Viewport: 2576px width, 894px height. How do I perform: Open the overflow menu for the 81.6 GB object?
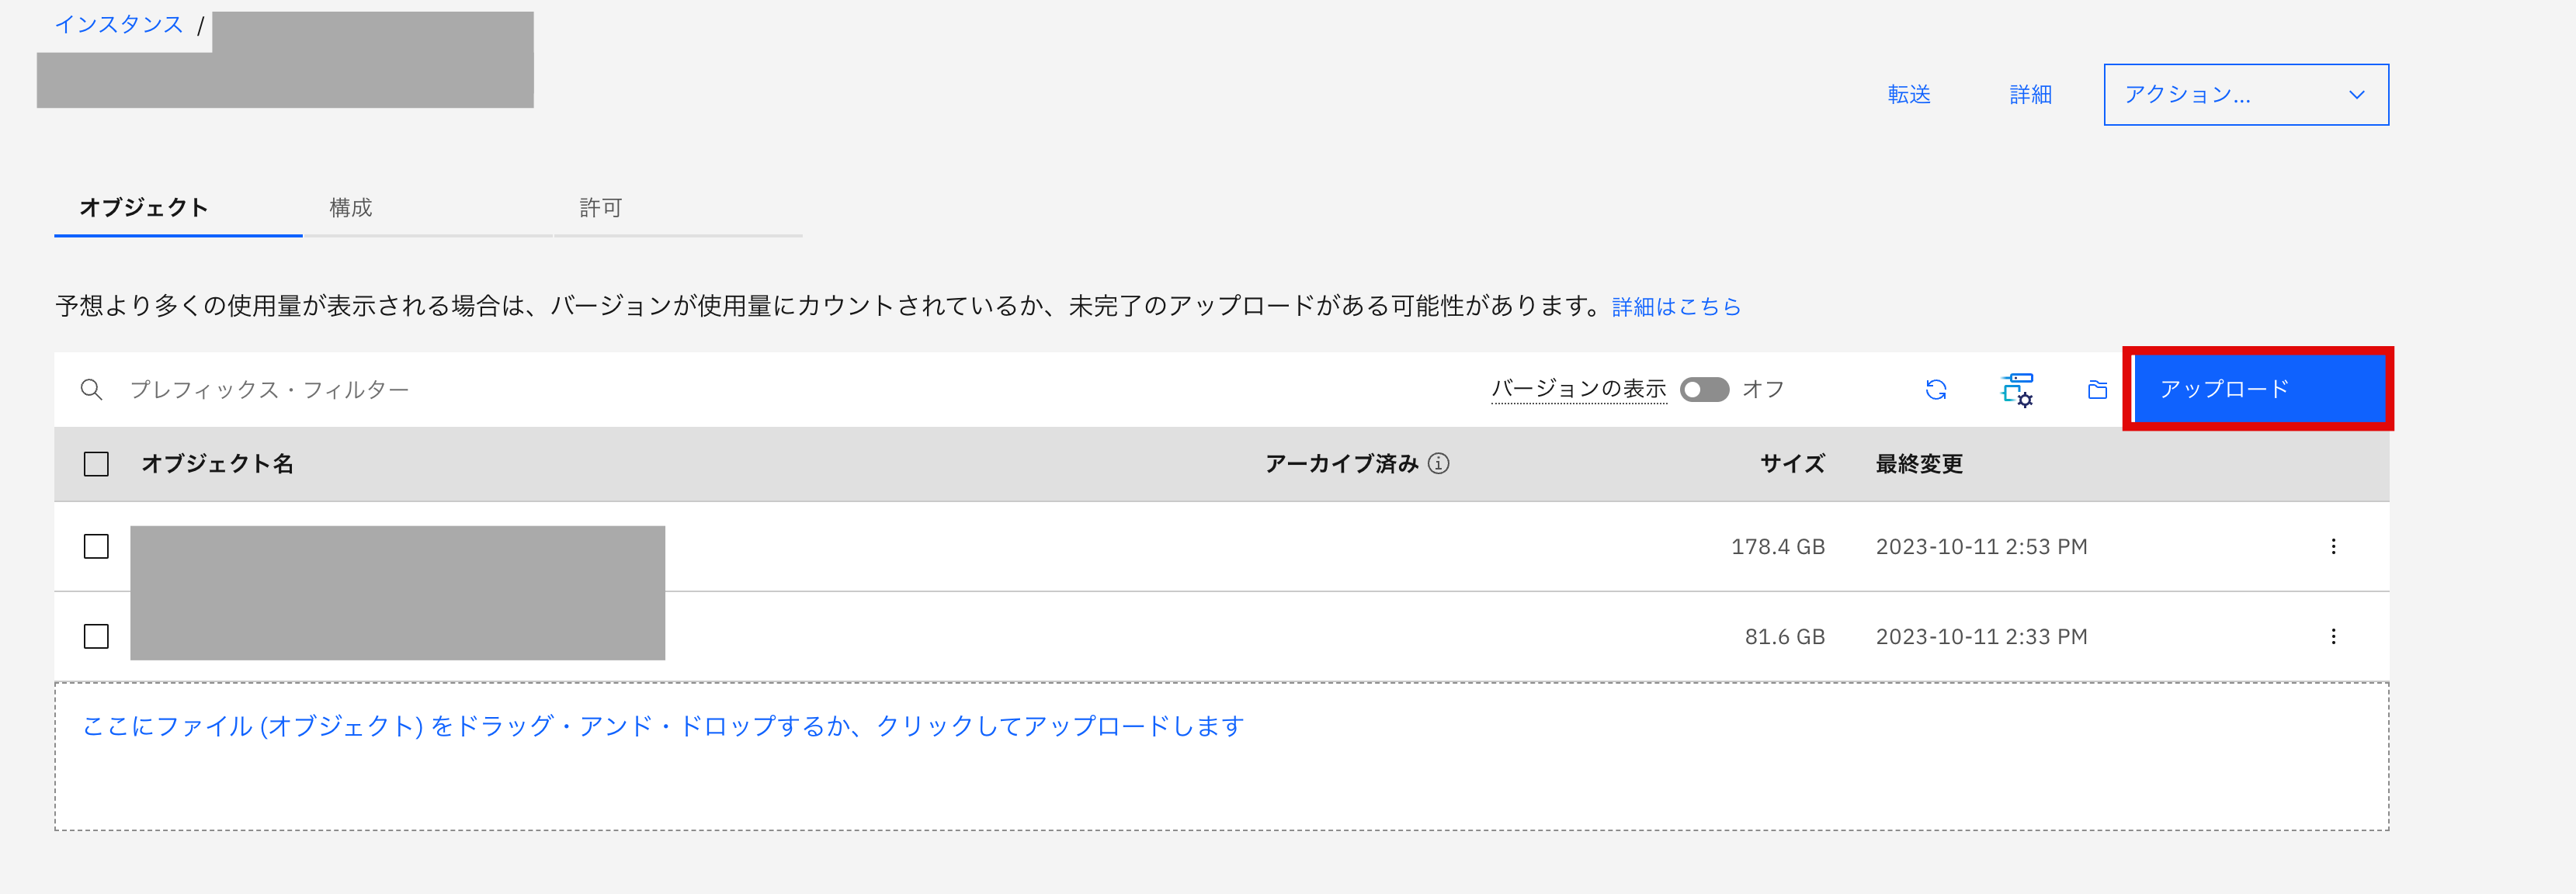tap(2335, 636)
